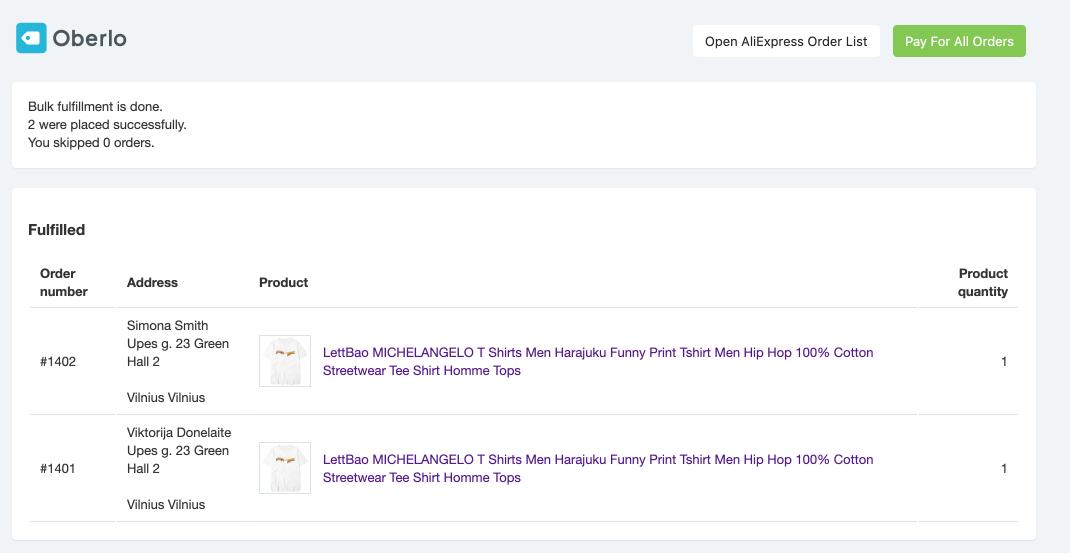
Task: Click order number #1401
Action: 58,468
